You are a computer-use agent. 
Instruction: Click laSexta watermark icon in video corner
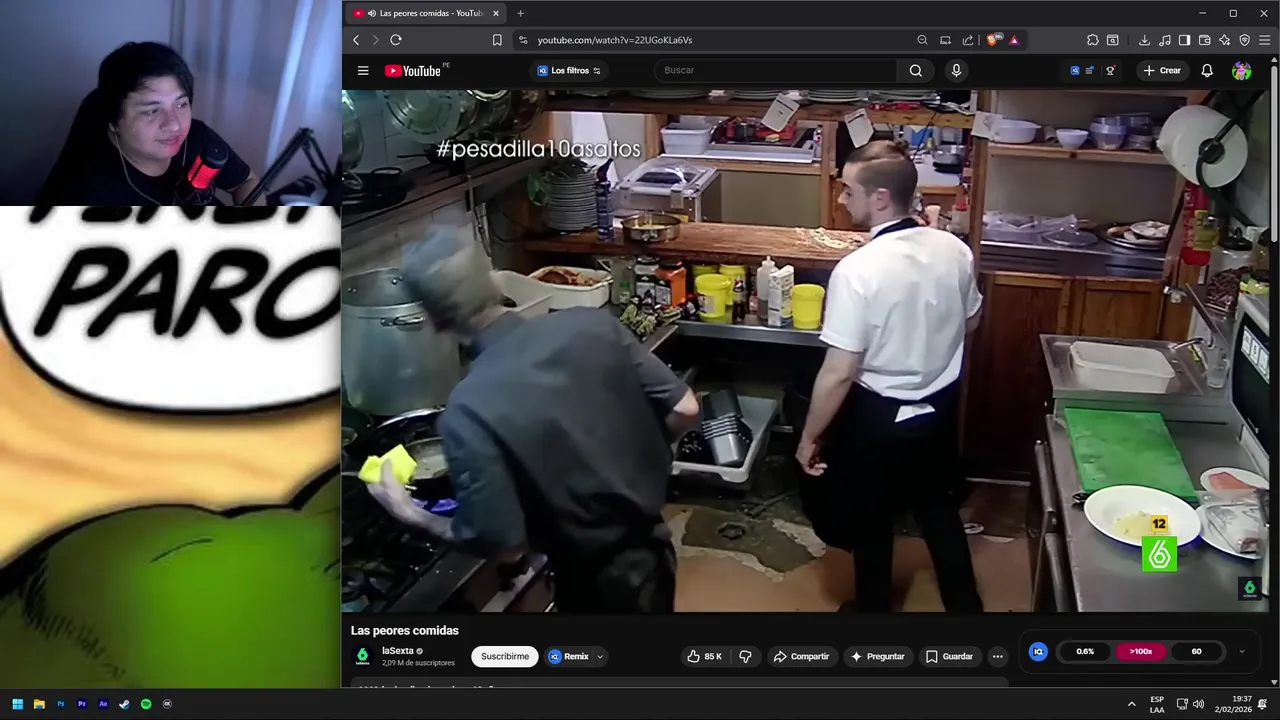click(x=1249, y=589)
